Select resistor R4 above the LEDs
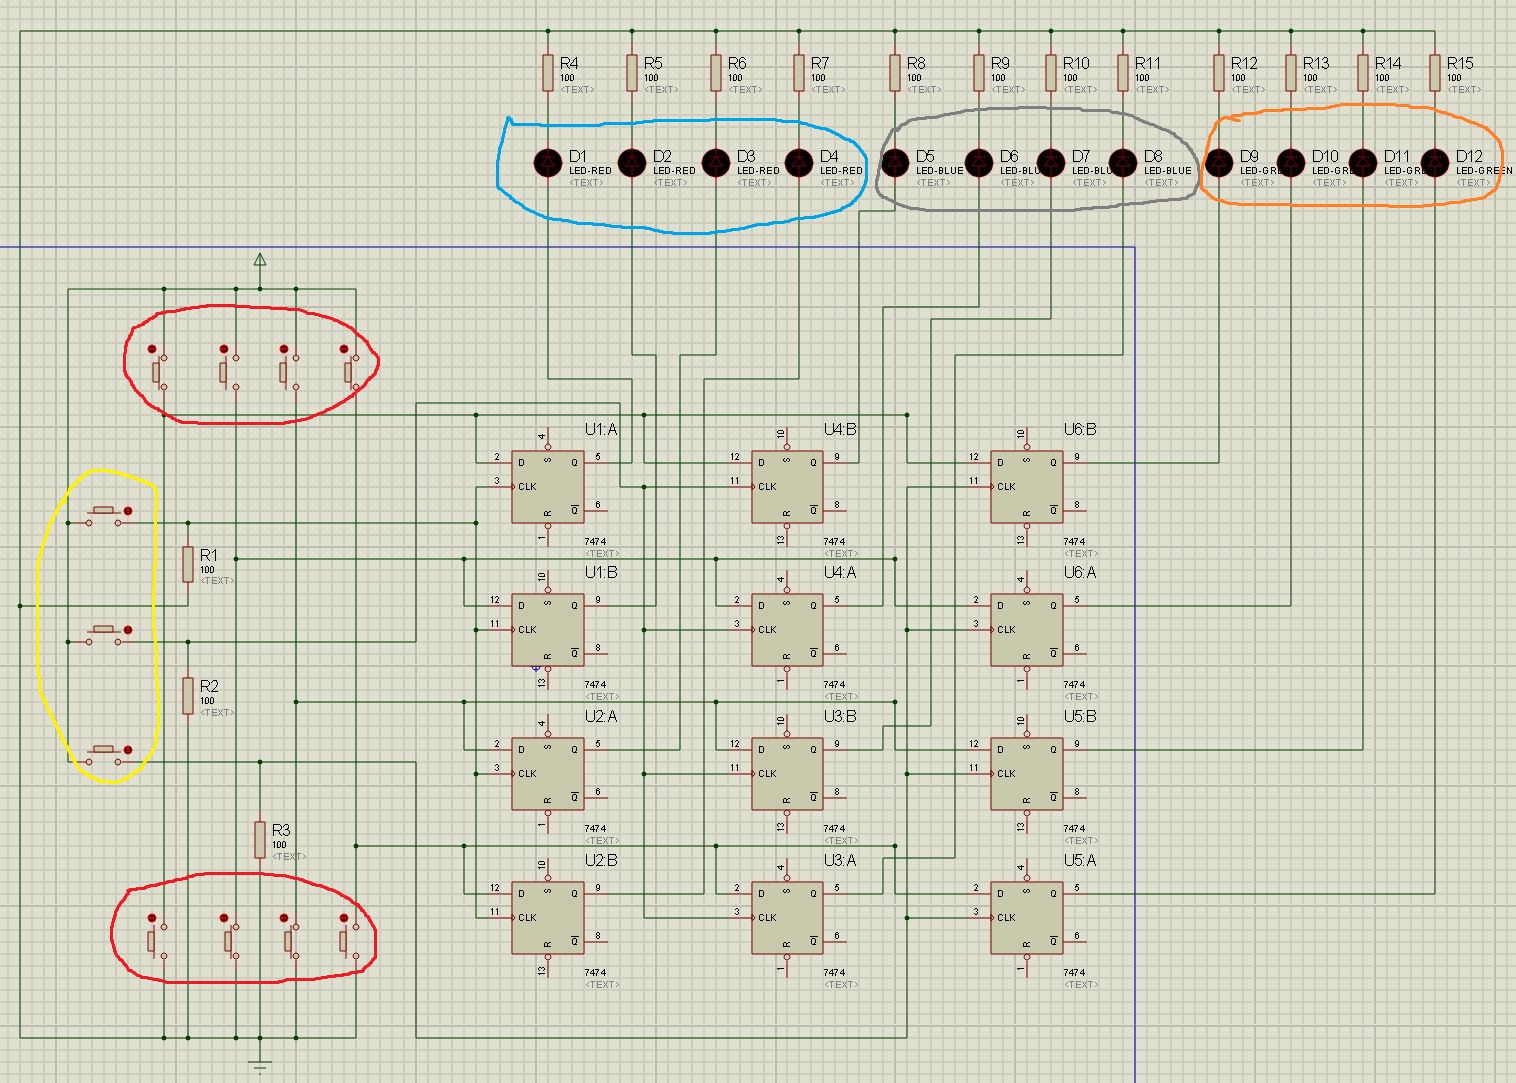 (548, 72)
